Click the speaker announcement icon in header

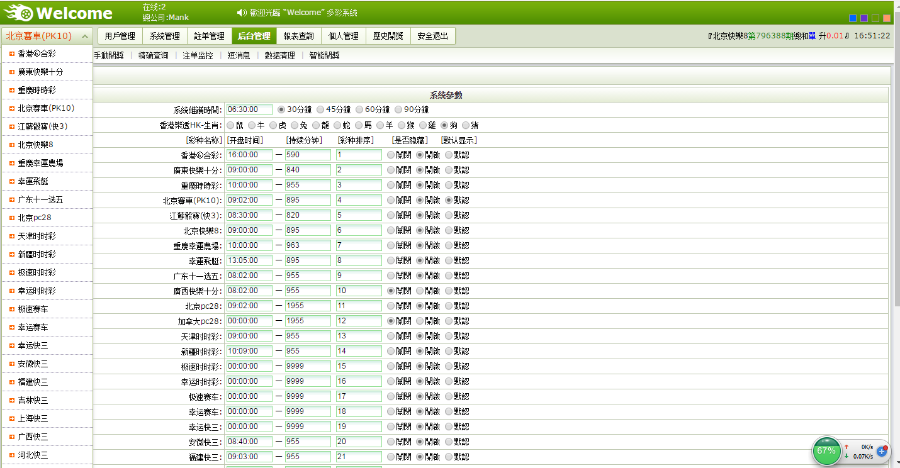point(241,13)
